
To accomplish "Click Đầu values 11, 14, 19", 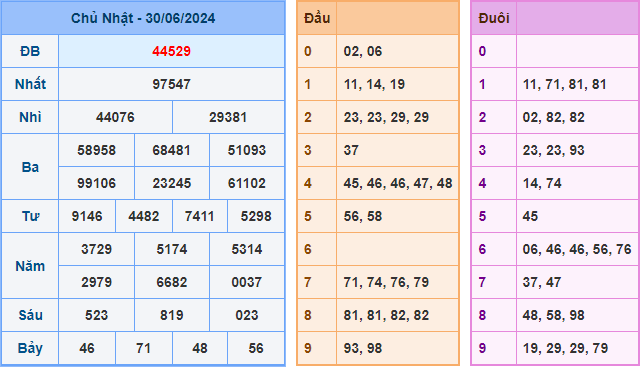I will 374,84.
